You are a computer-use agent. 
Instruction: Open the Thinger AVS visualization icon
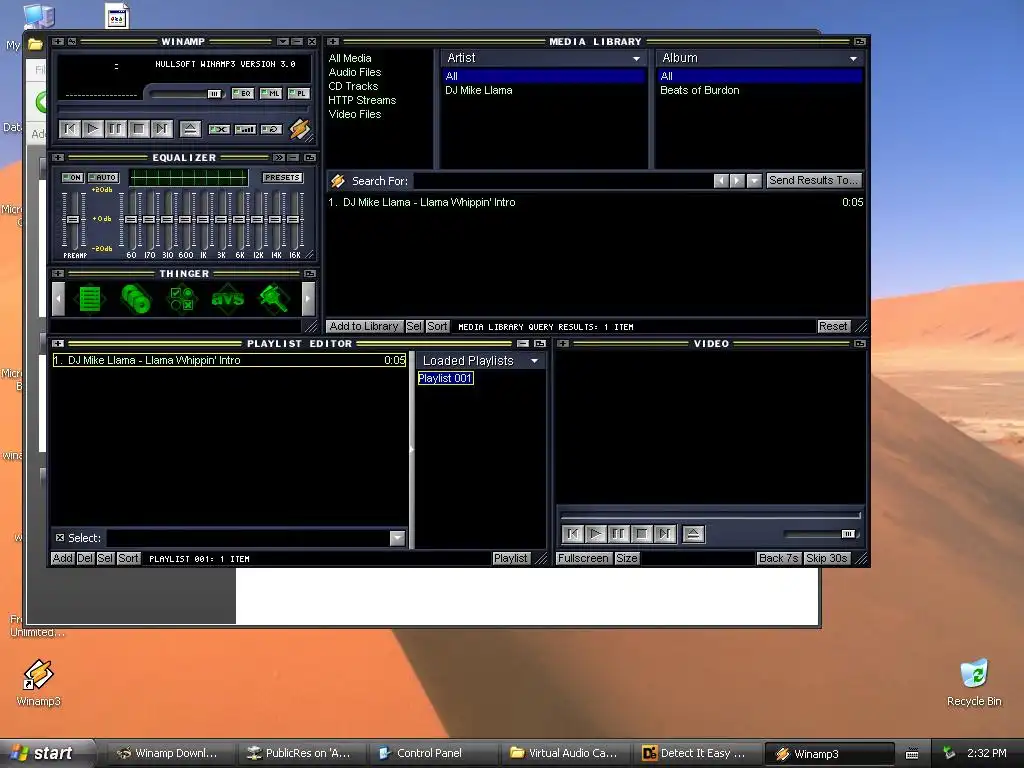[x=227, y=299]
